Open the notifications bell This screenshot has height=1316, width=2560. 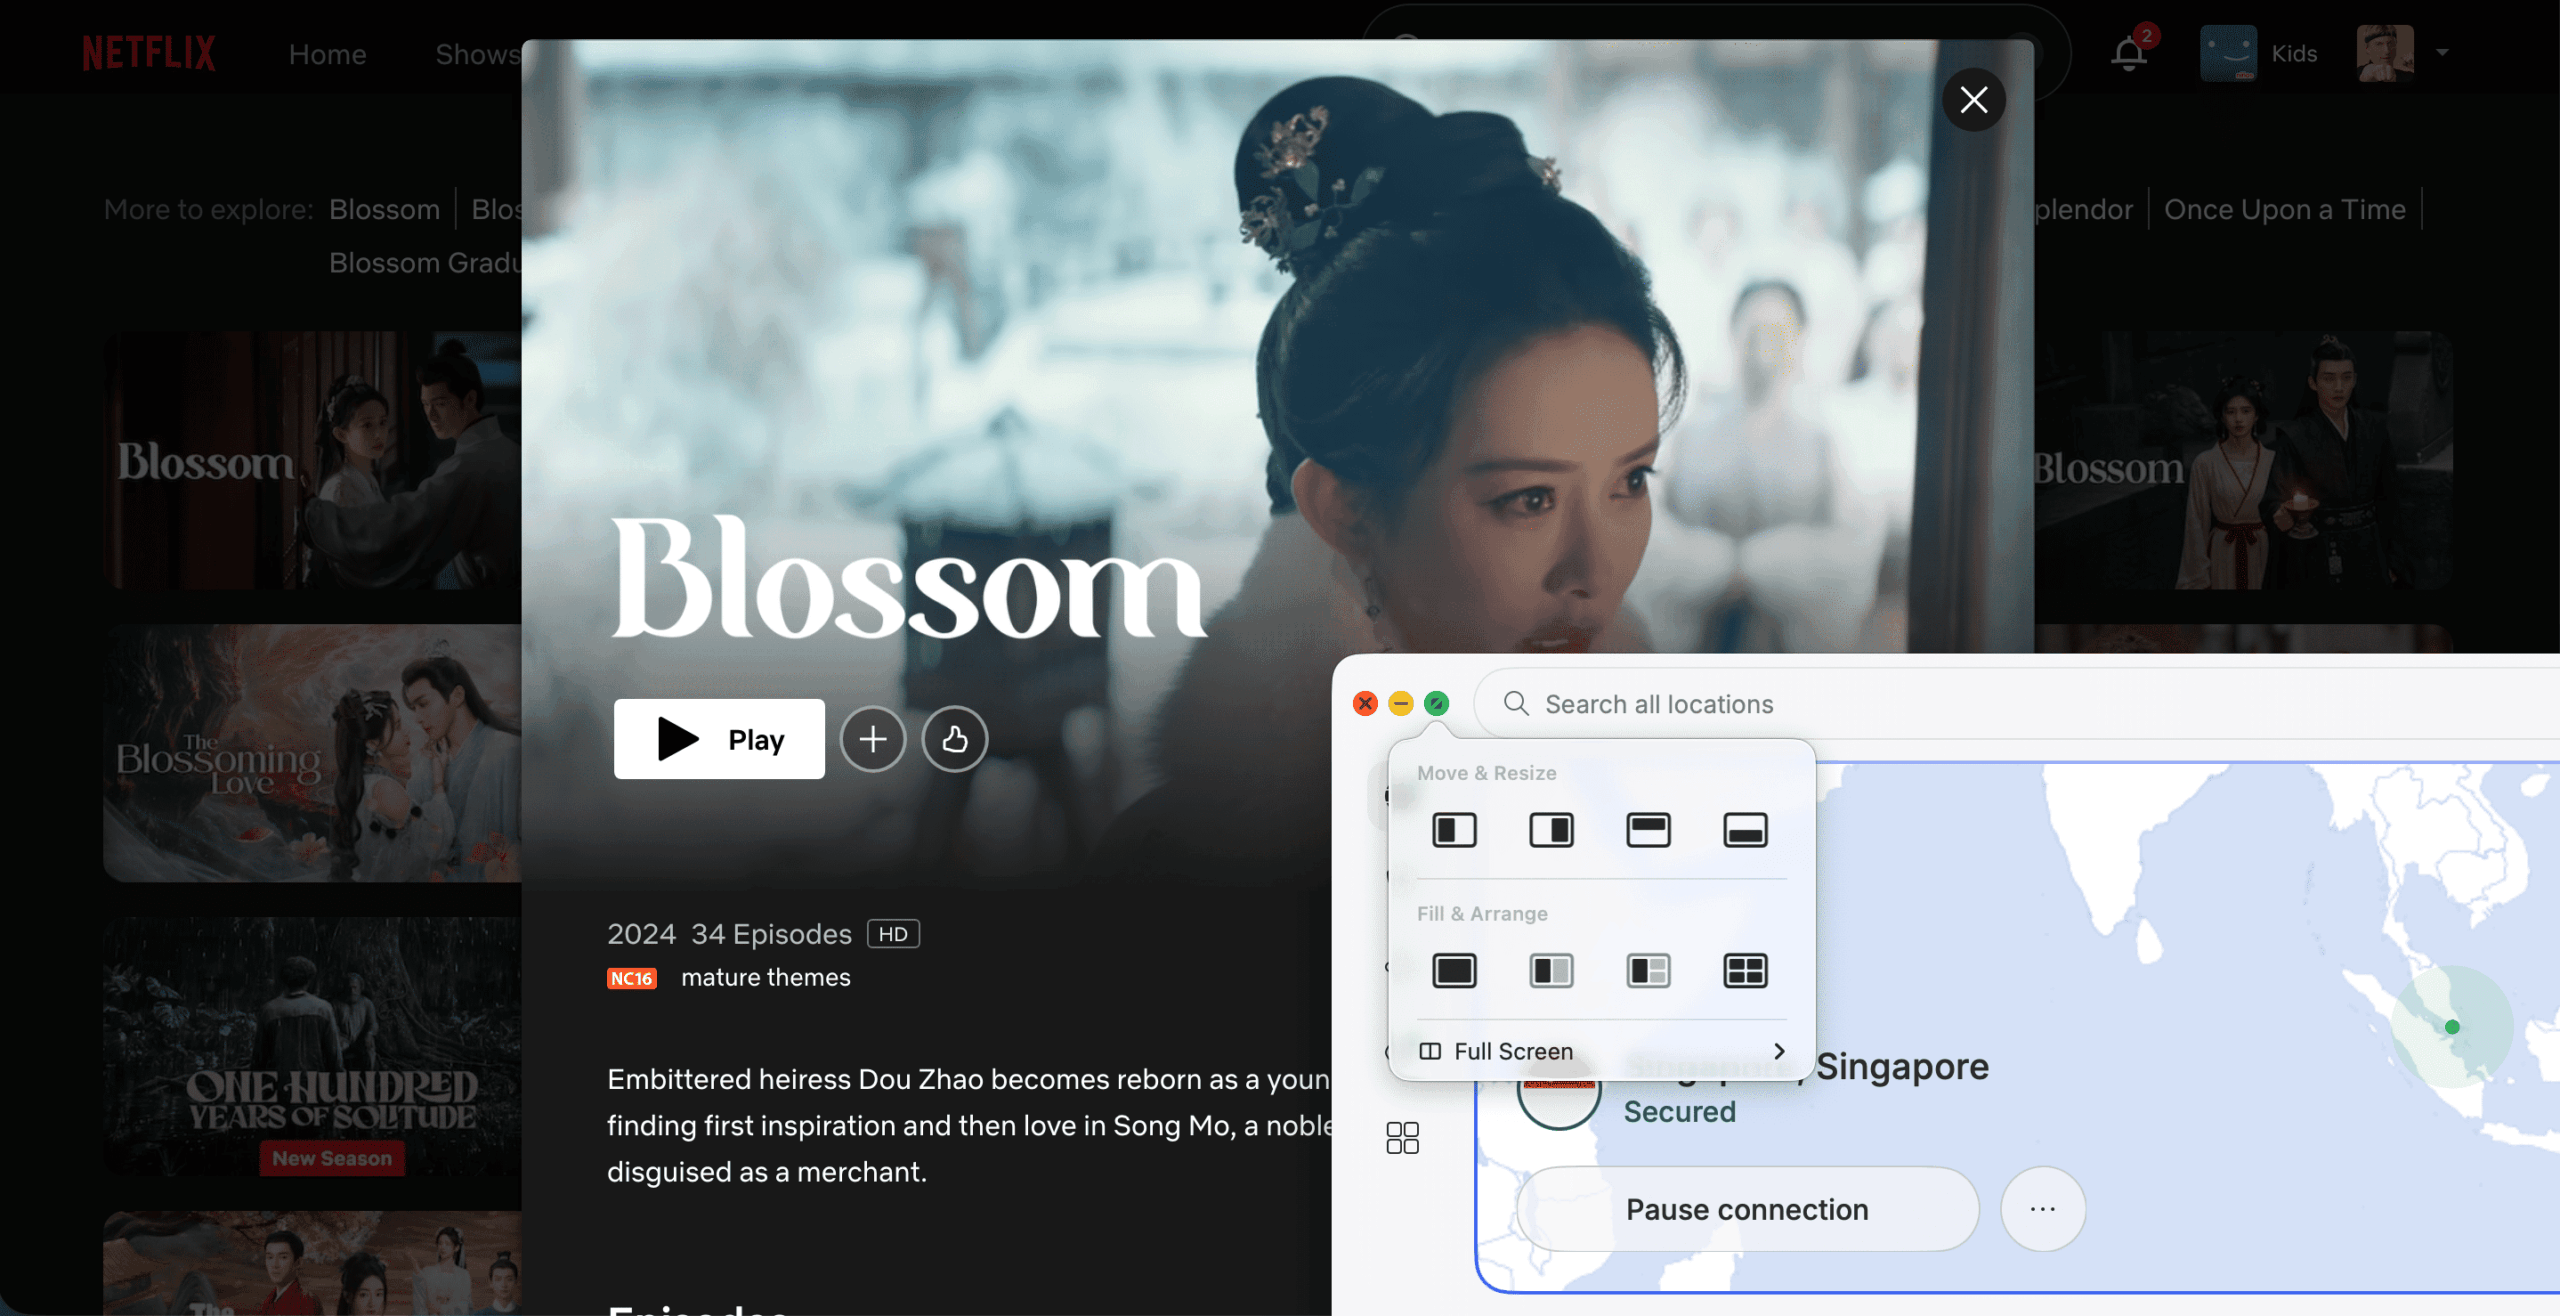pyautogui.click(x=2129, y=53)
